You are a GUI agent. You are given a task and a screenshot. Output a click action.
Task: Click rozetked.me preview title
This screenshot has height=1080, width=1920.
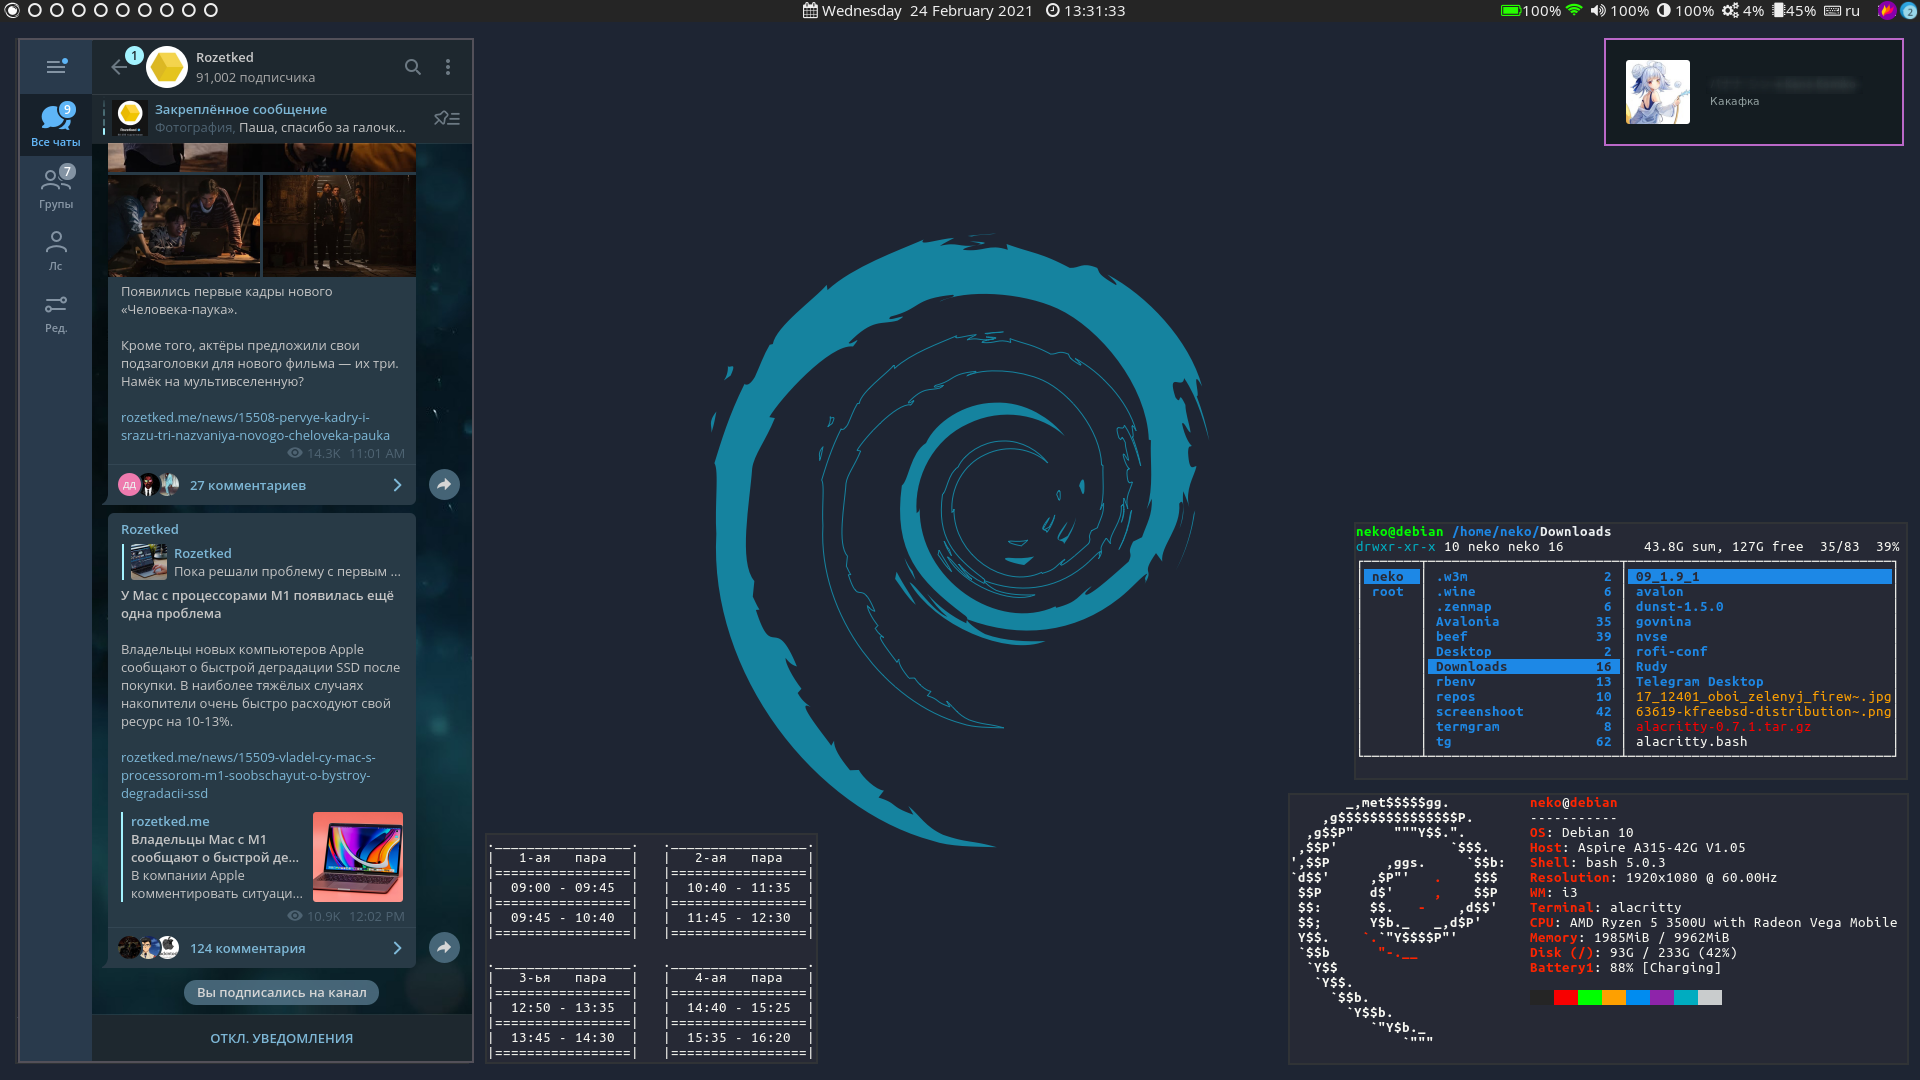(170, 821)
